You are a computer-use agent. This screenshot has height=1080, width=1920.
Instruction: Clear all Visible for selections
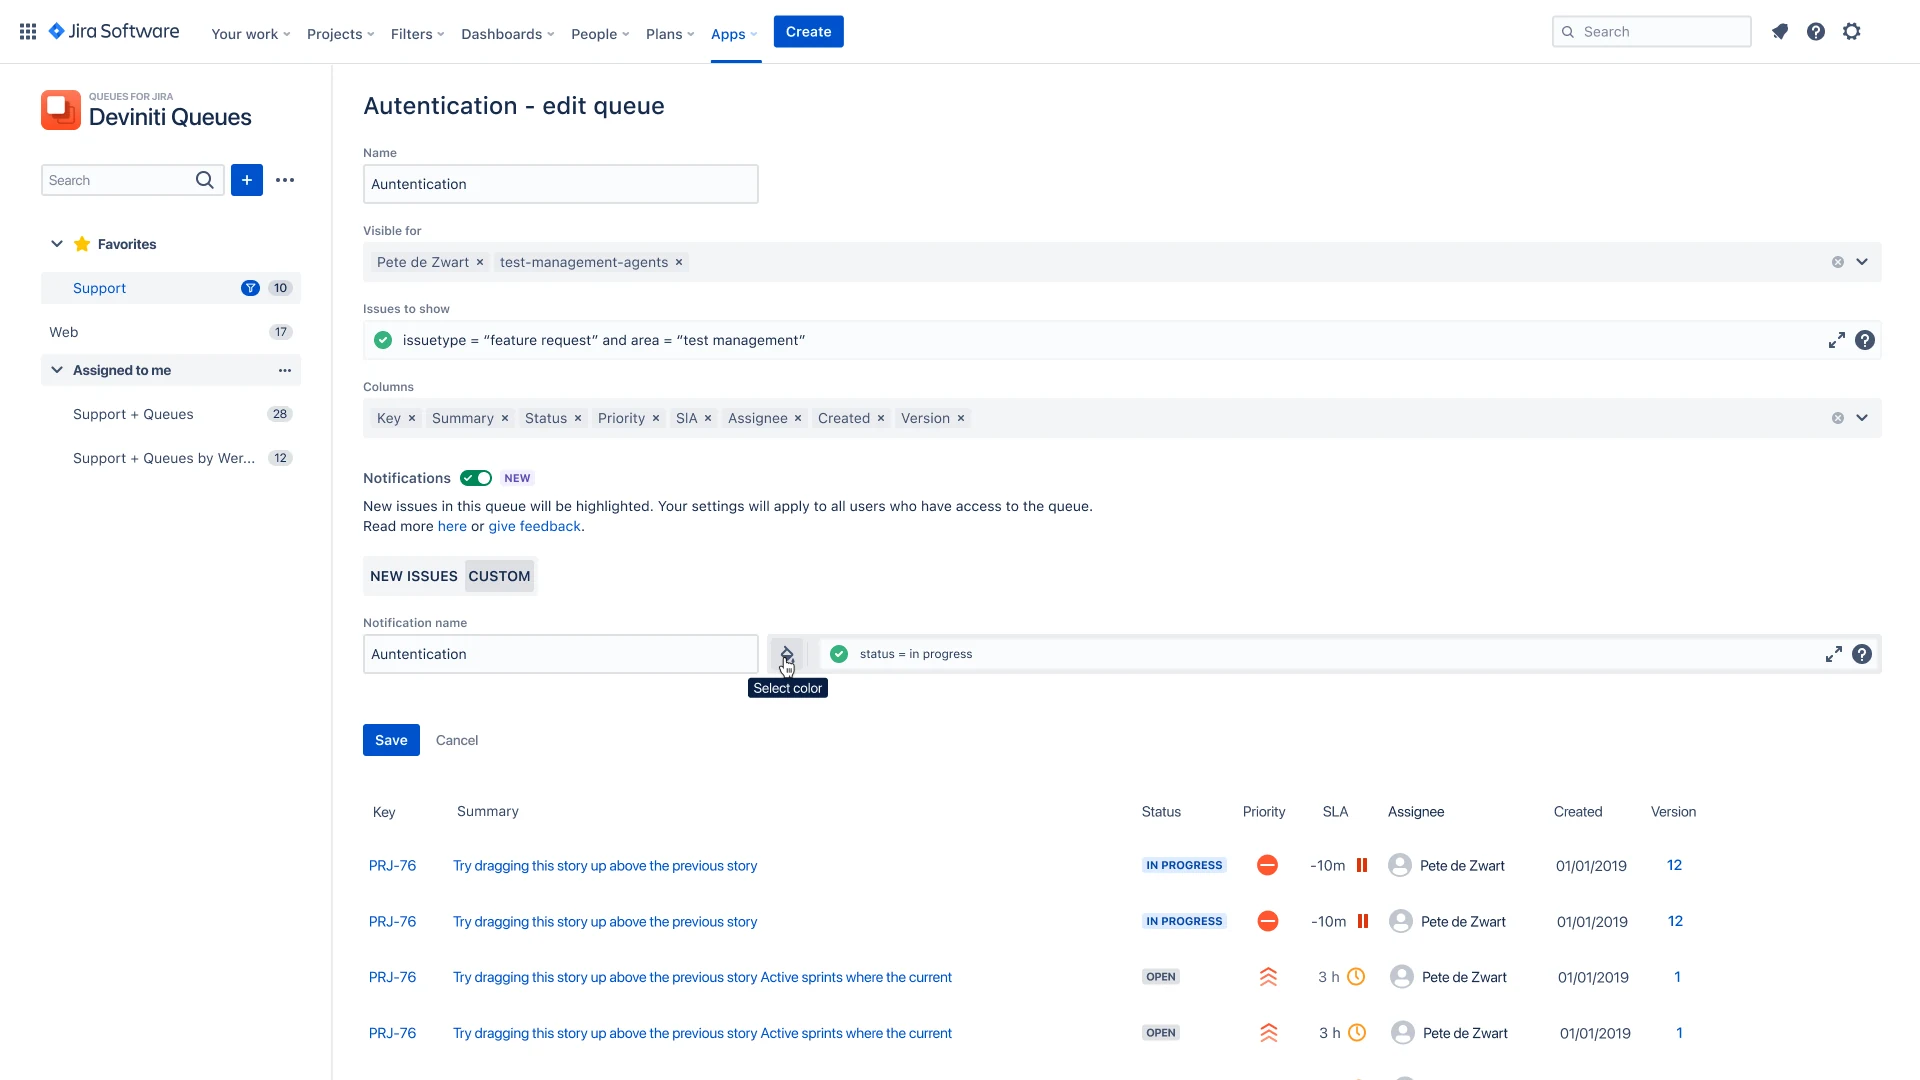click(x=1838, y=262)
